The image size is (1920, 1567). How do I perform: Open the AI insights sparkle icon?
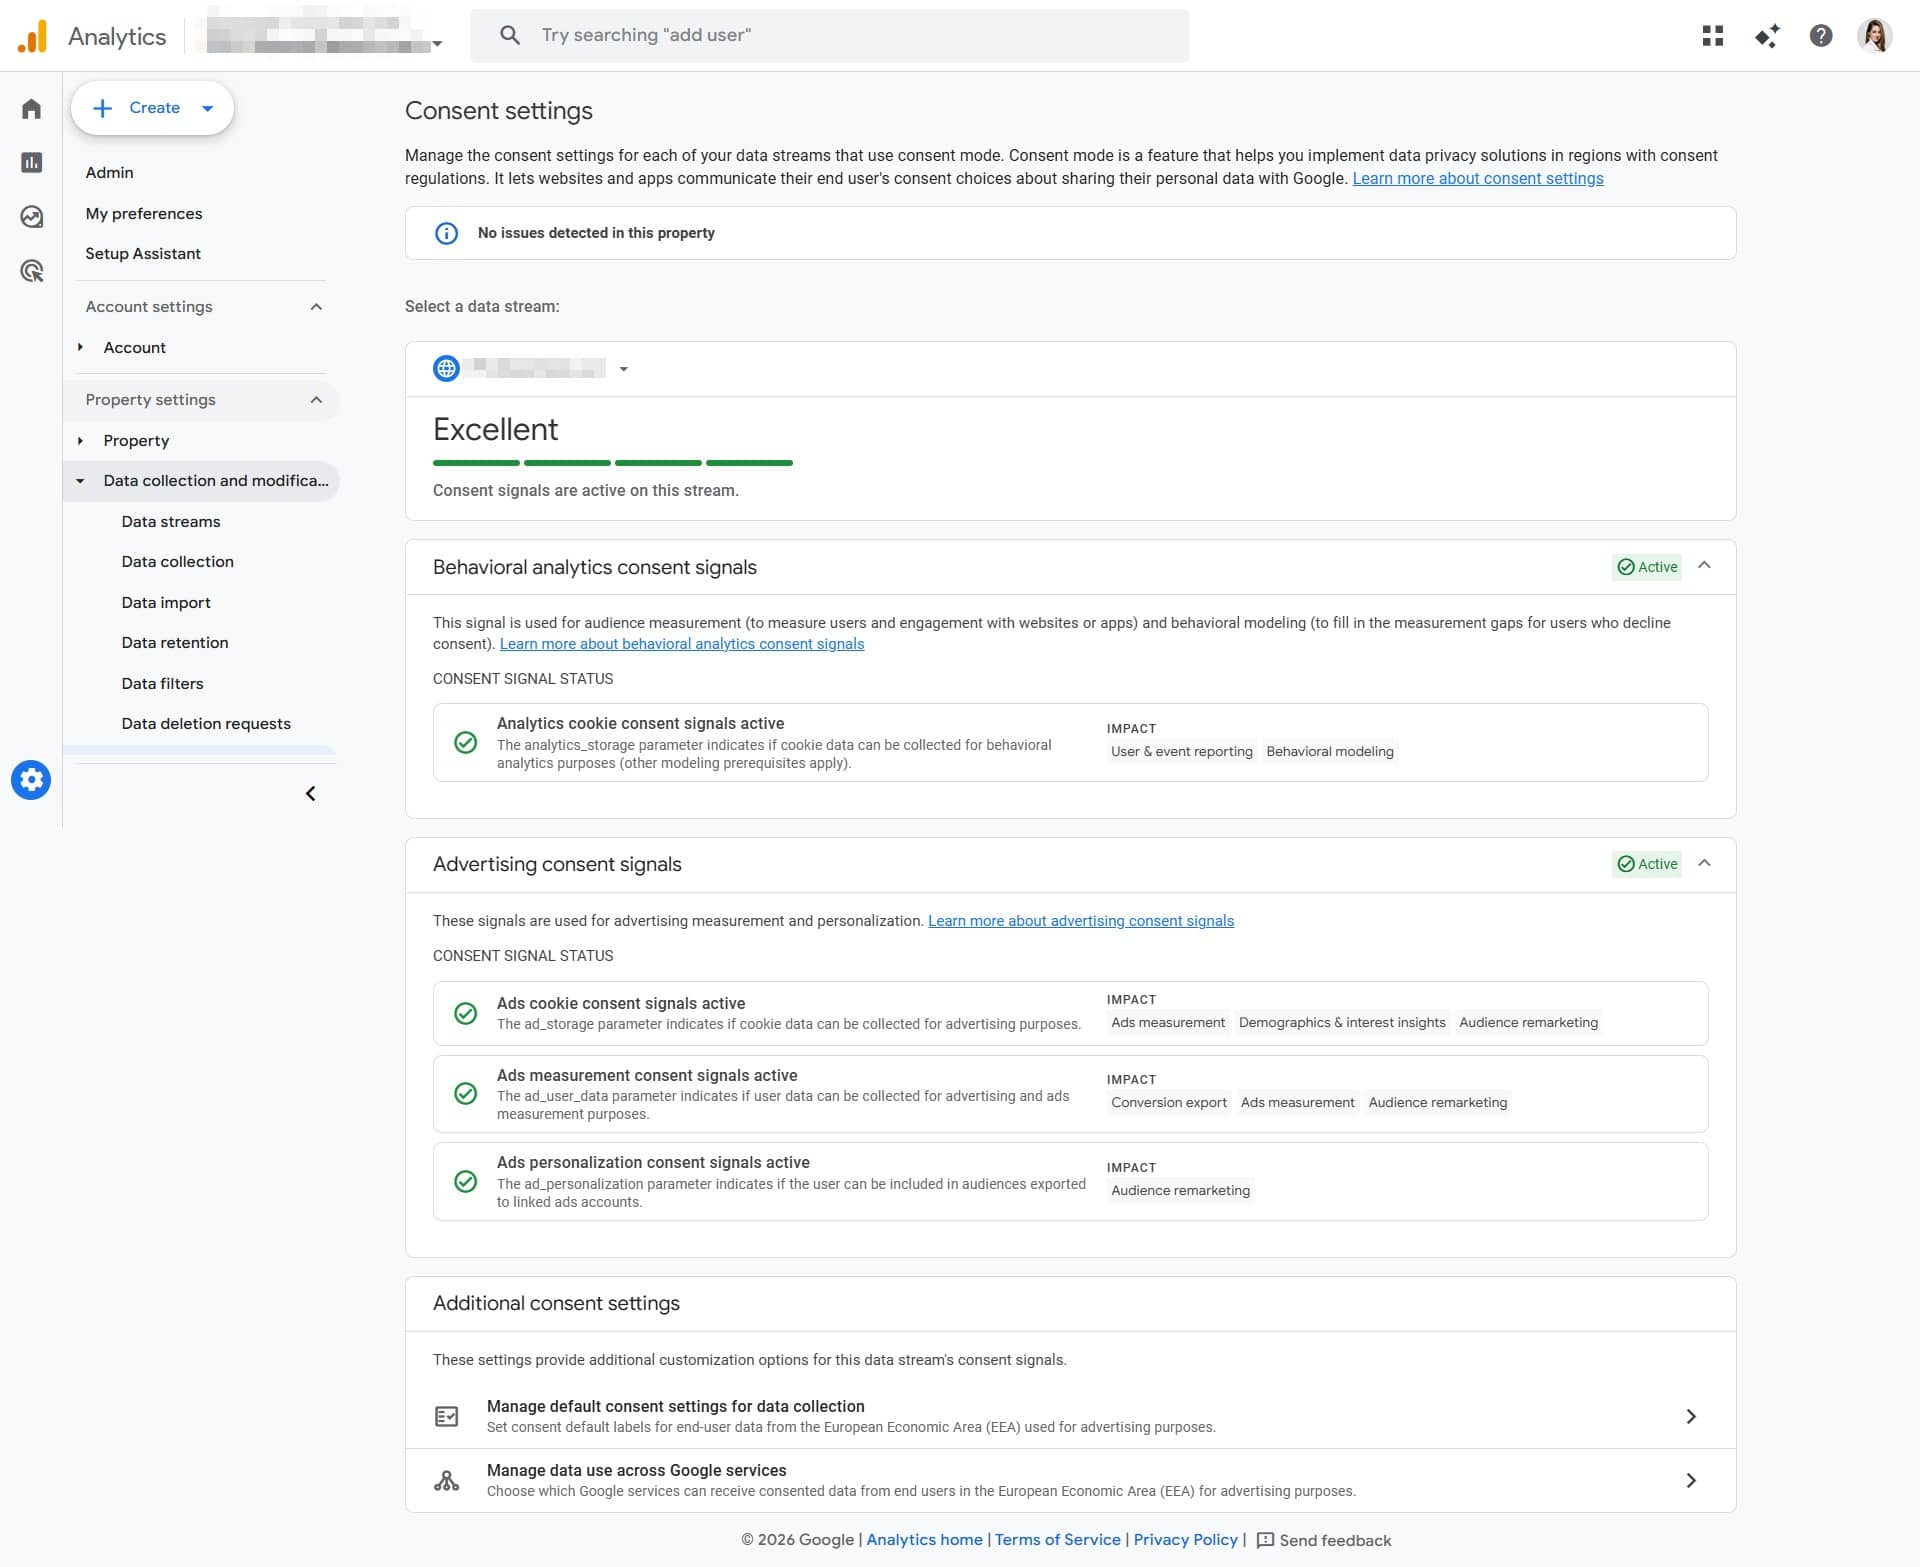click(1766, 36)
